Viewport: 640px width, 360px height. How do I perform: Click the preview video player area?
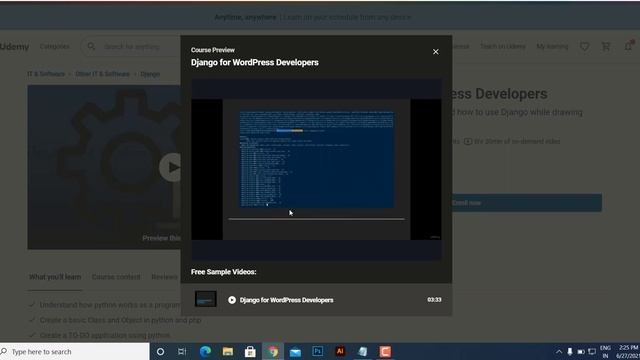[x=316, y=169]
